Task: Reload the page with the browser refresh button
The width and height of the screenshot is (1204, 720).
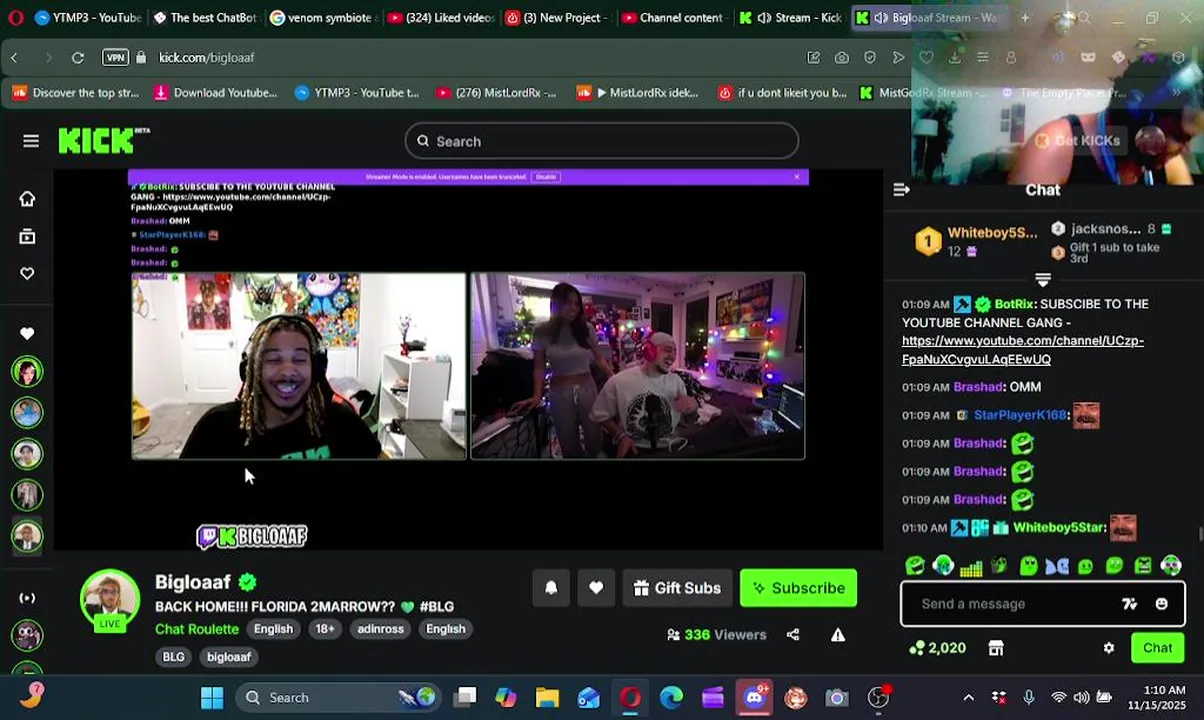Action: (78, 58)
